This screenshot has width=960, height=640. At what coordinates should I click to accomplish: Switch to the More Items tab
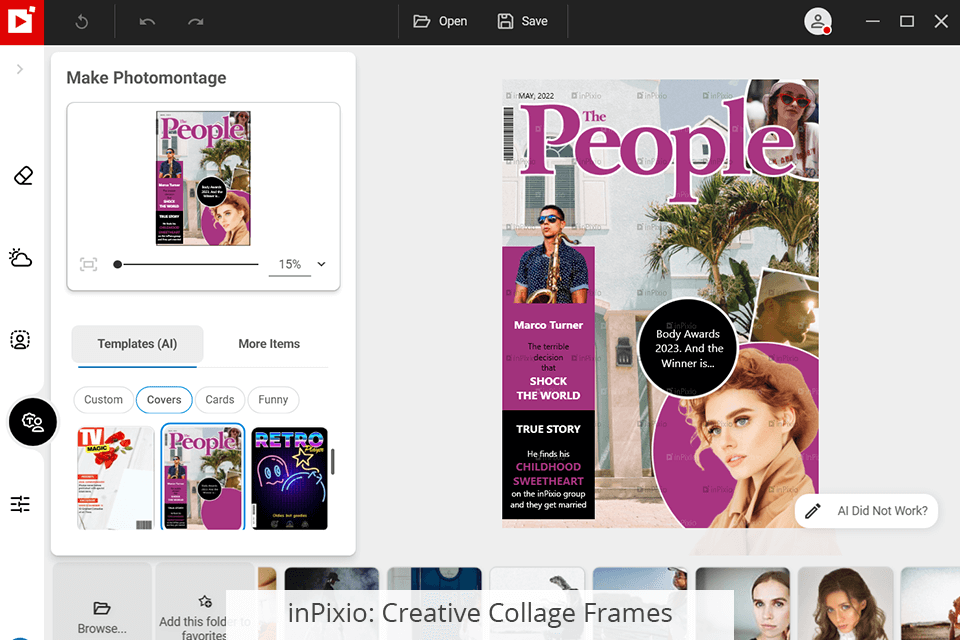269,344
